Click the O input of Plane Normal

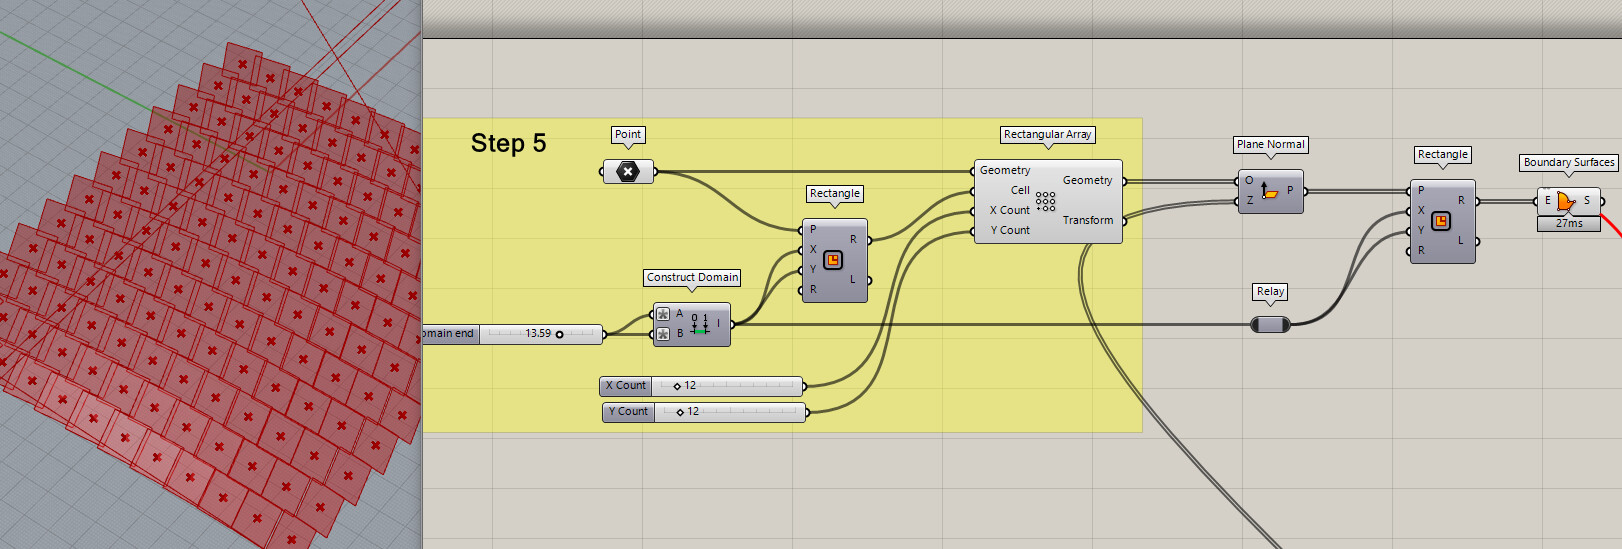pos(1249,180)
